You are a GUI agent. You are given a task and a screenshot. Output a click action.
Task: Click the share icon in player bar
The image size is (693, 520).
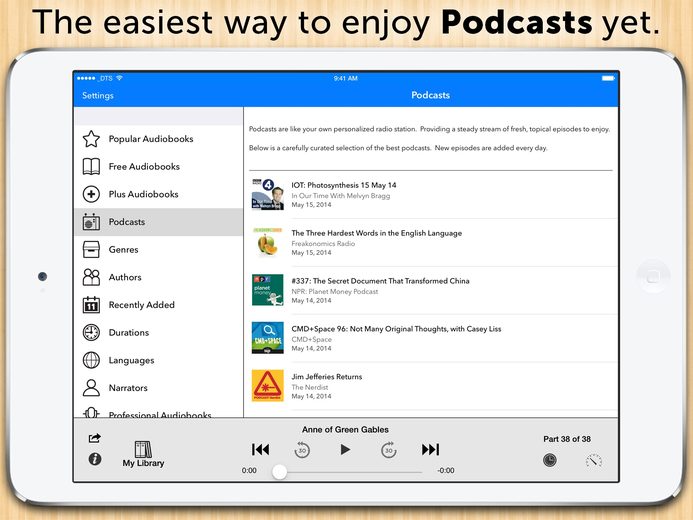95,438
